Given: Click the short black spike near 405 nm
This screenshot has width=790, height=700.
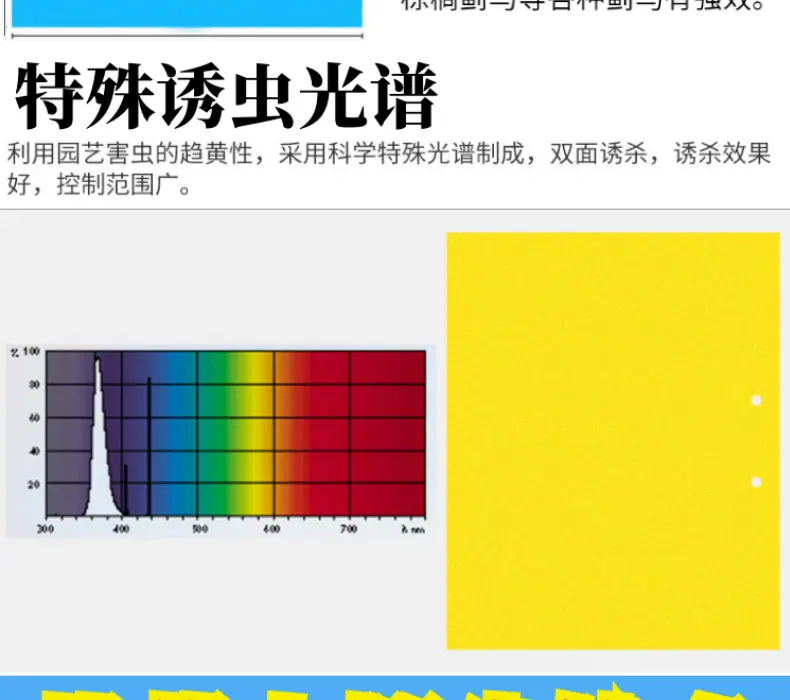Looking at the screenshot, I should (125, 490).
